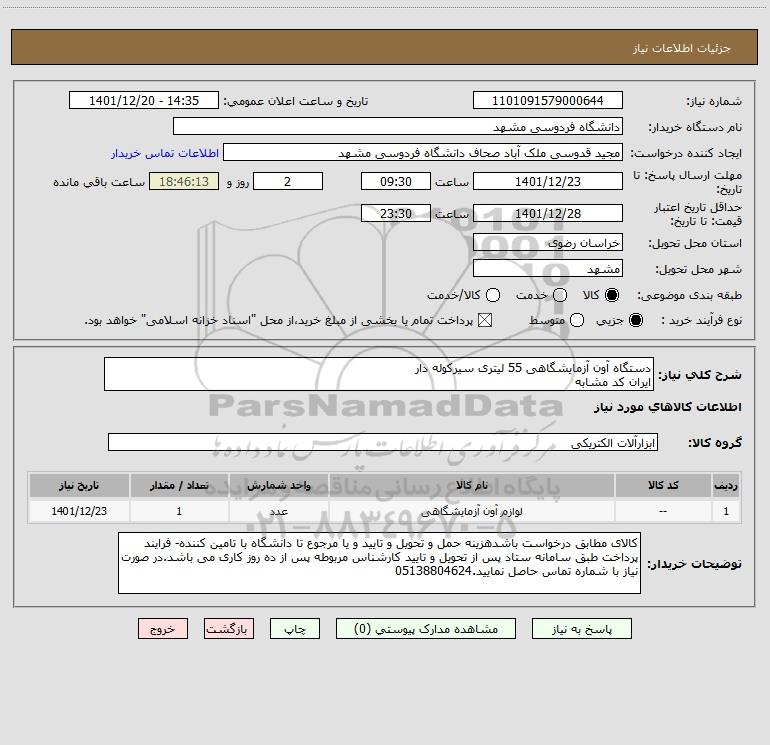The height and width of the screenshot is (745, 770).
Task: Click the تاریخ نیاز column header
Action: (79, 485)
